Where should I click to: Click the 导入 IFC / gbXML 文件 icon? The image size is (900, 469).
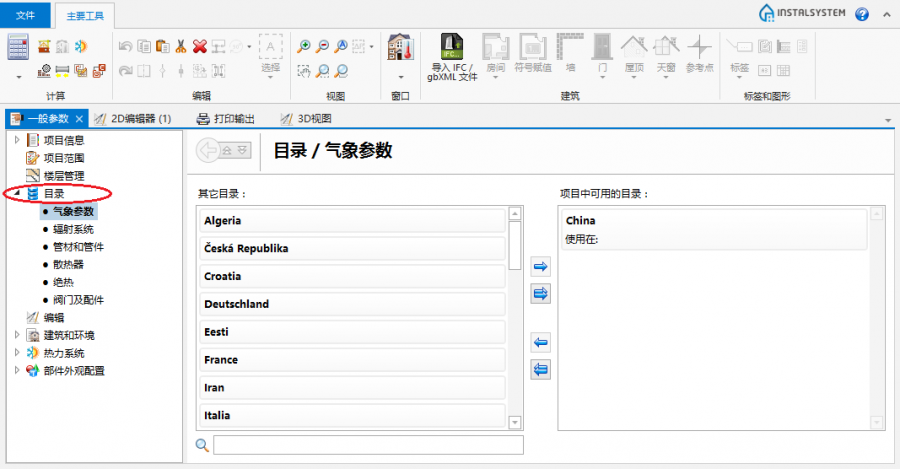(453, 47)
